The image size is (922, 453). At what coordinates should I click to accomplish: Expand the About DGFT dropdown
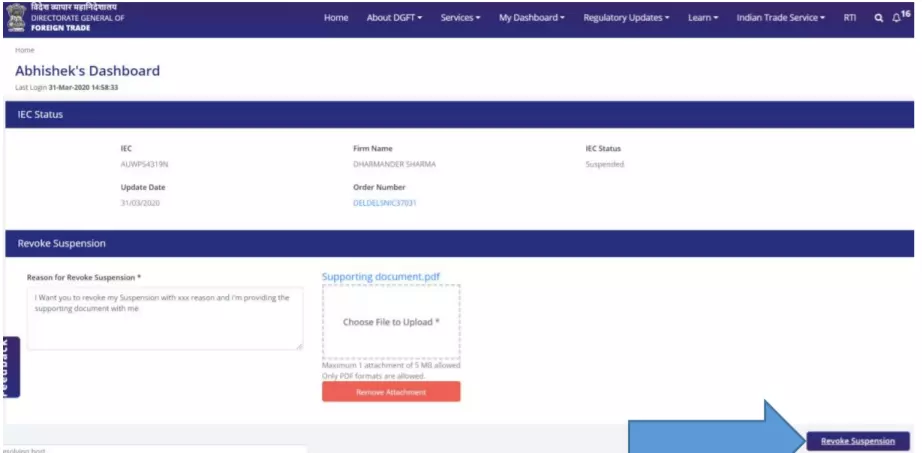click(395, 18)
